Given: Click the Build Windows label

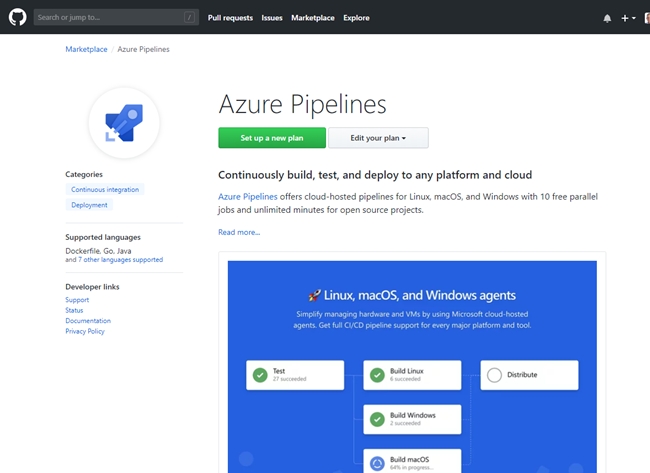Looking at the screenshot, I should click(413, 415).
